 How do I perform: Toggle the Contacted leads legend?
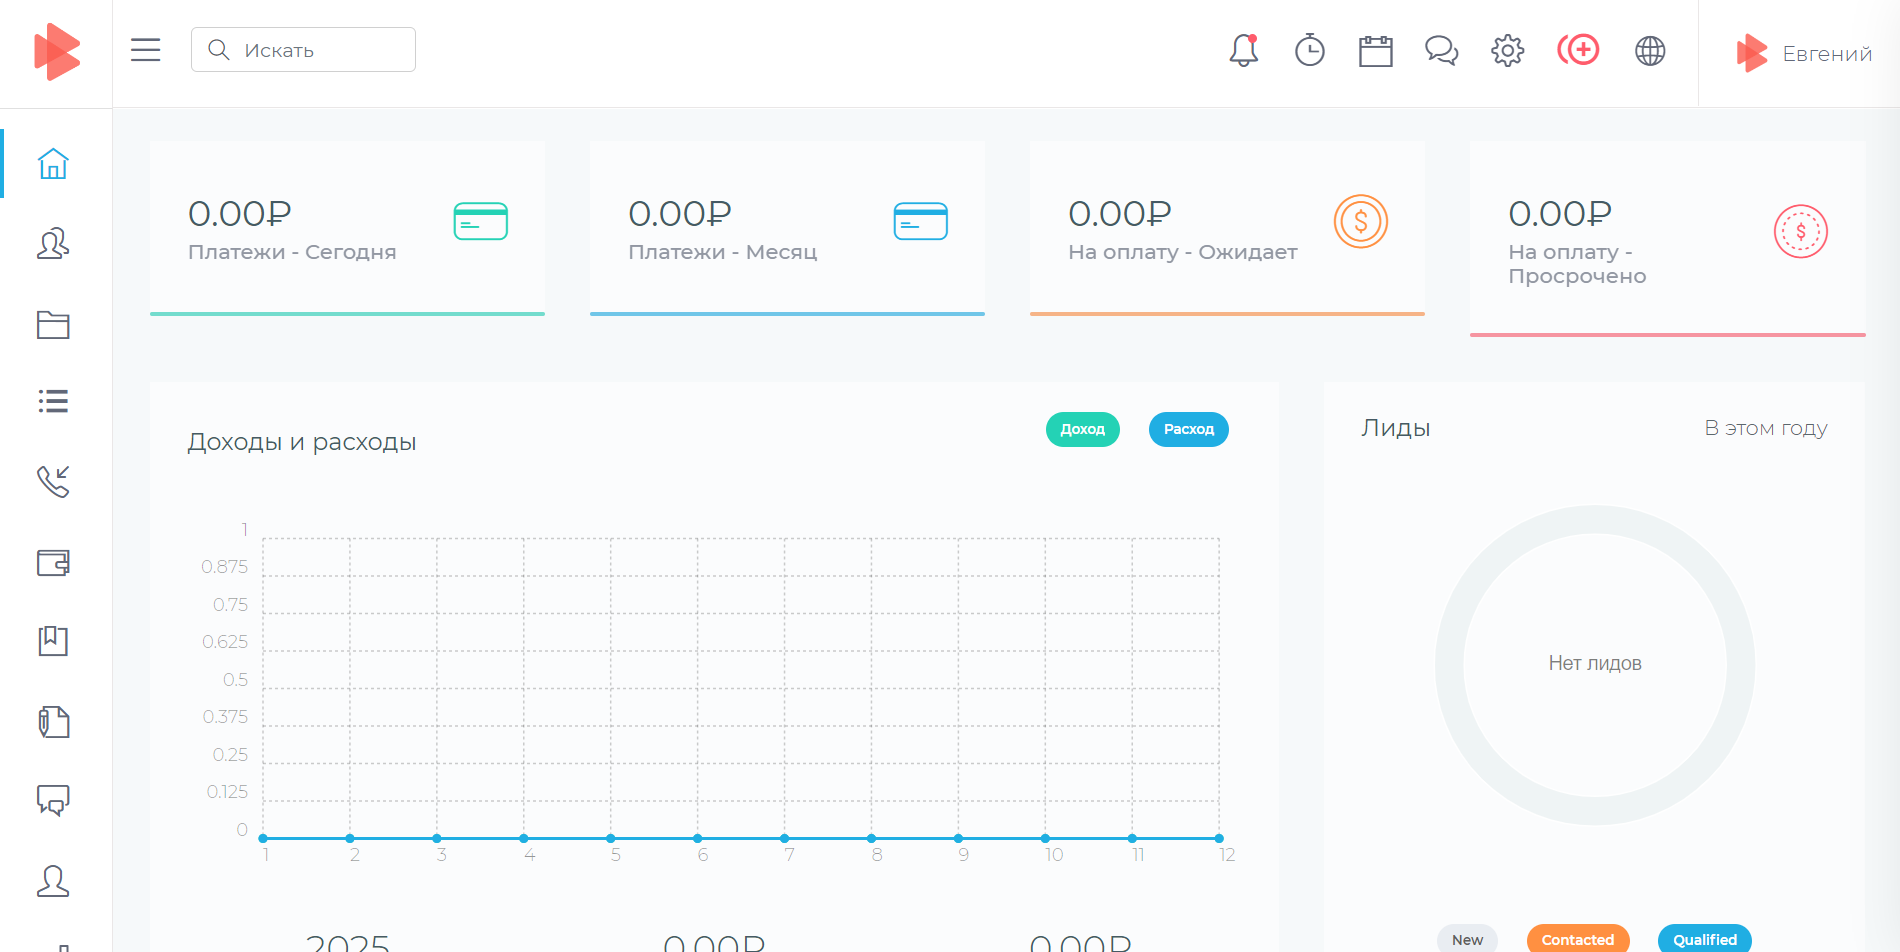(1577, 939)
